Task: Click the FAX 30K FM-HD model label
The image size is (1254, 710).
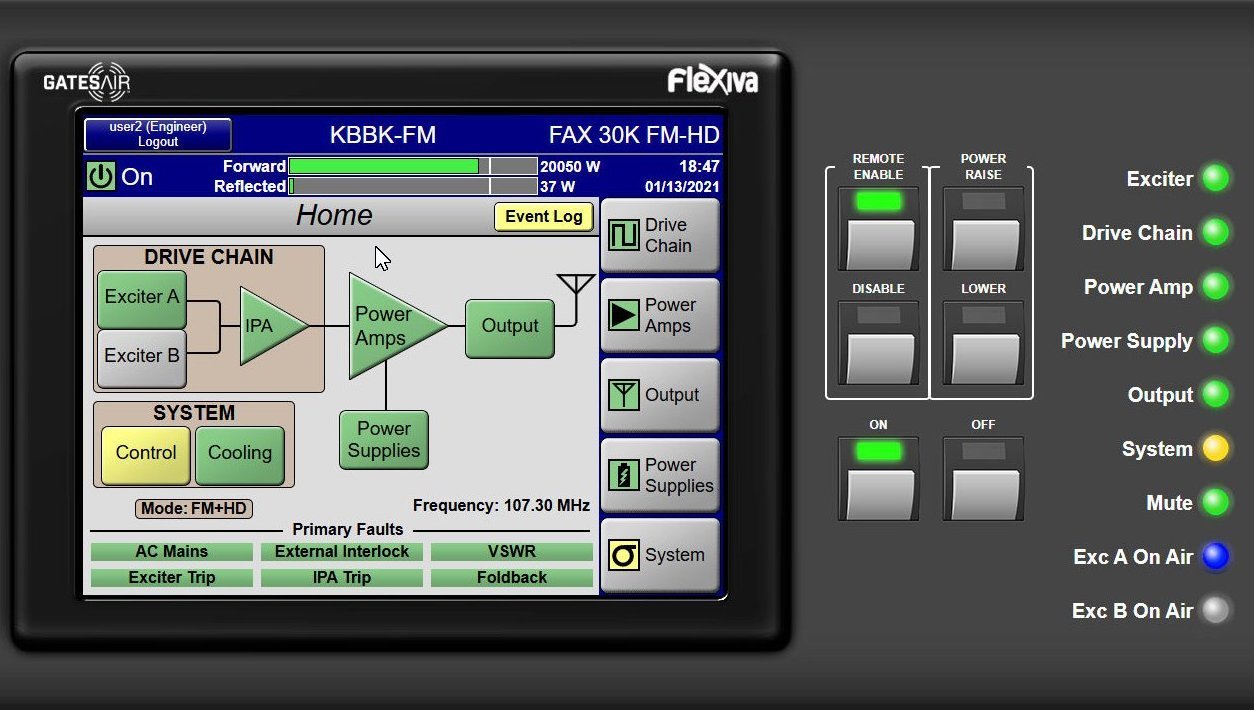Action: coord(634,135)
